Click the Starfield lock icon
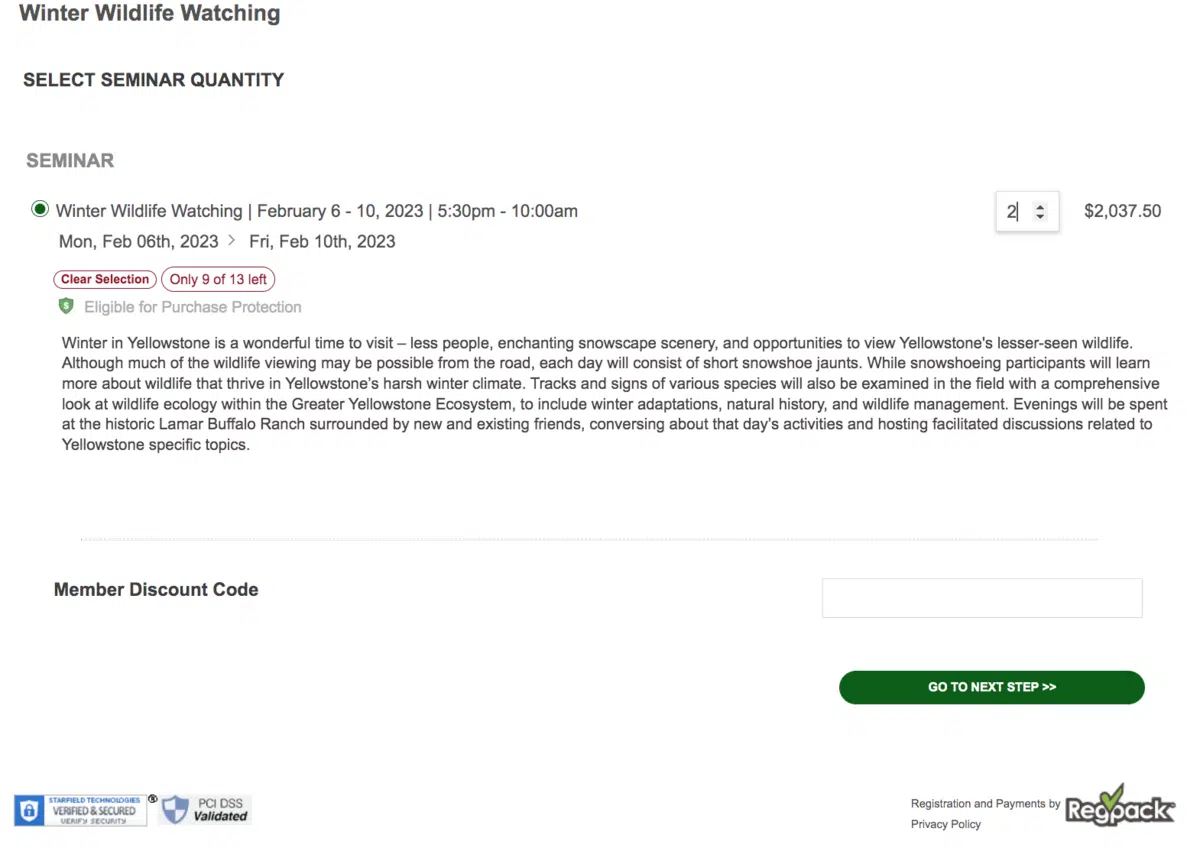This screenshot has width=1200, height=848. tap(29, 811)
